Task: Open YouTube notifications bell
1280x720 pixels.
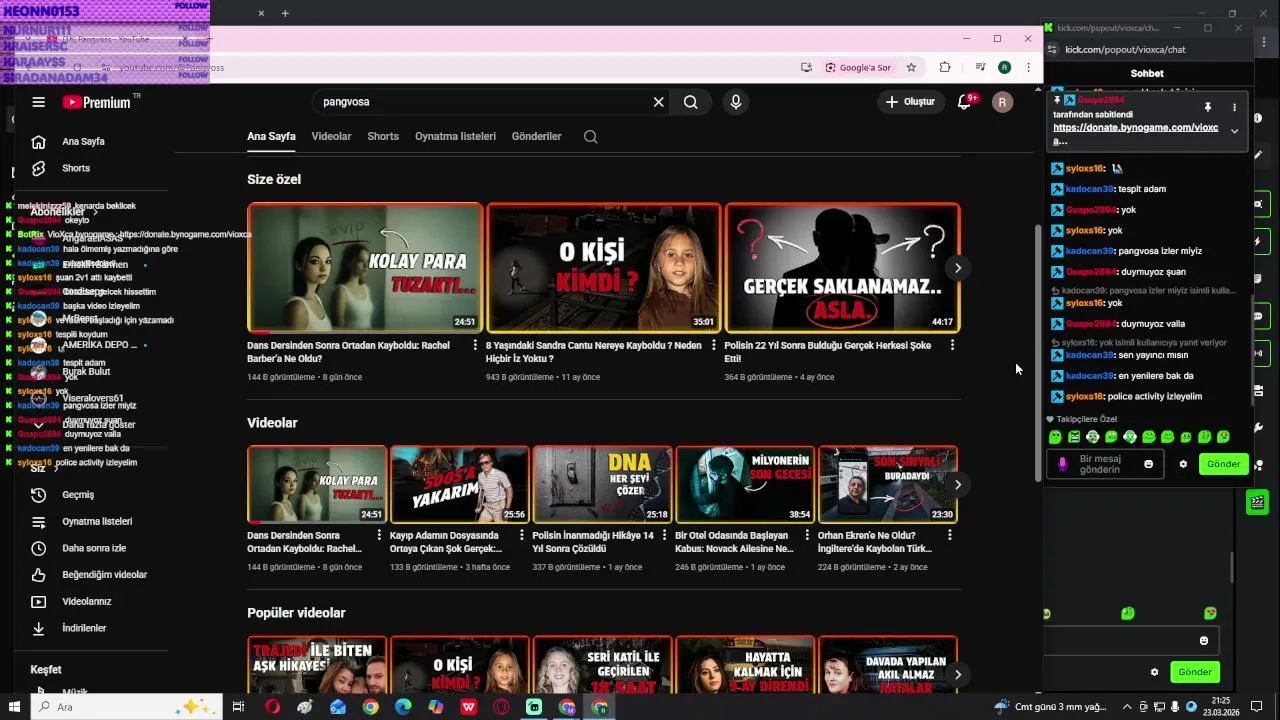Action: click(x=964, y=102)
